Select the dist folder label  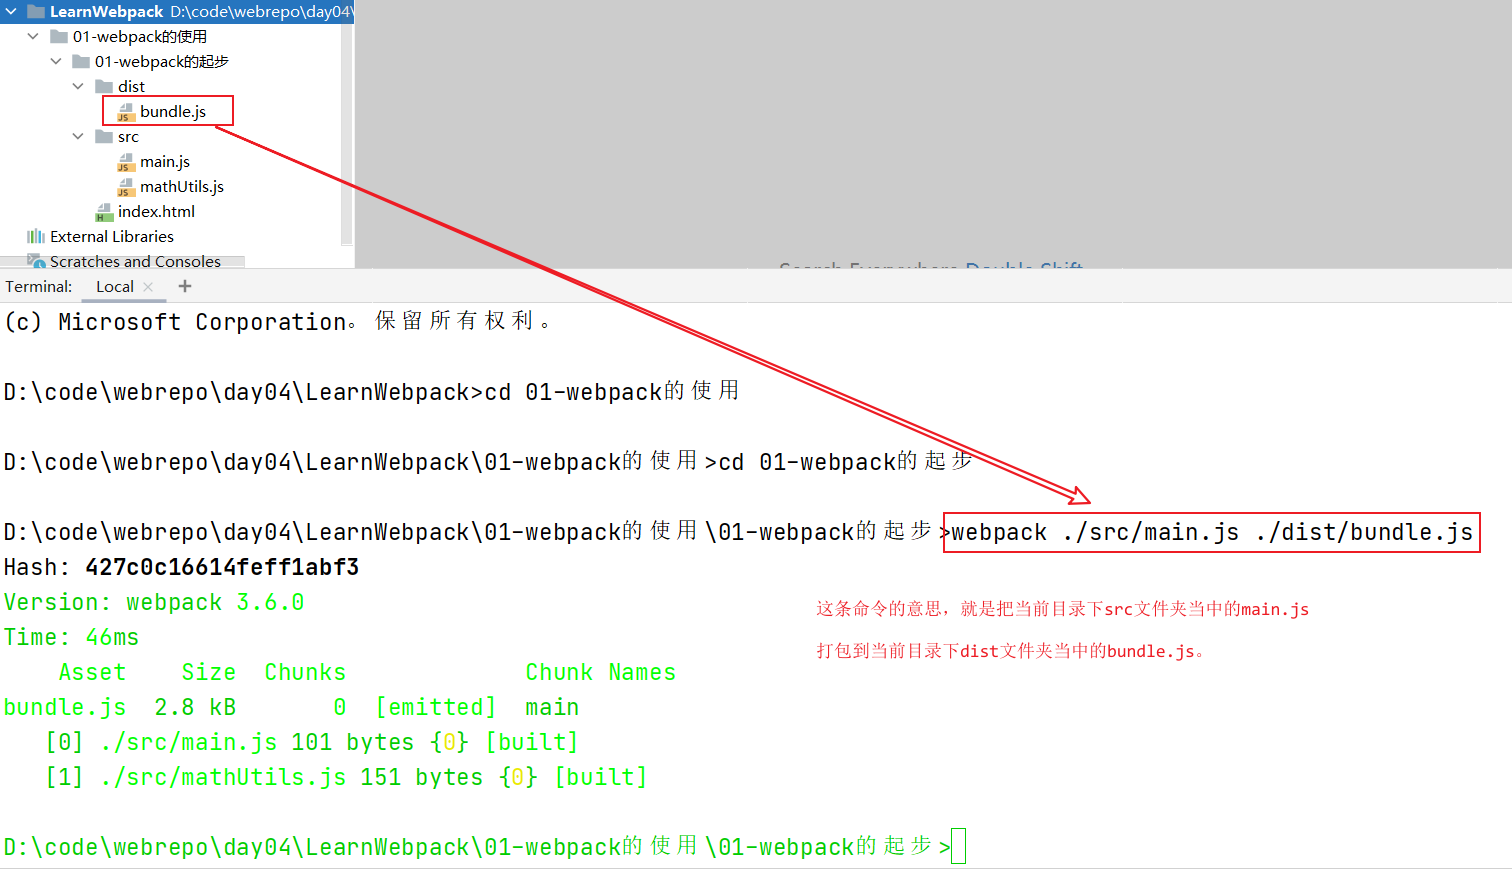click(x=131, y=86)
